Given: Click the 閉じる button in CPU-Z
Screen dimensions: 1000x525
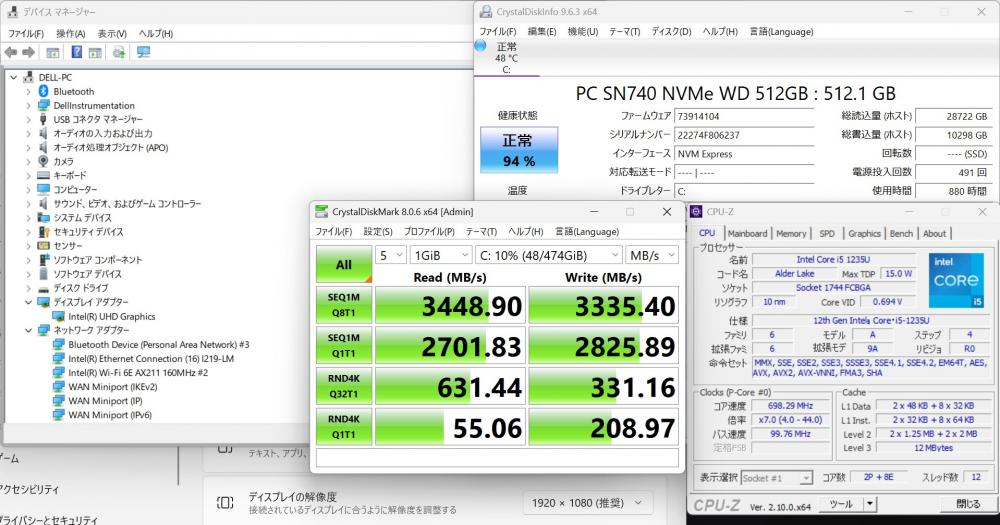Looking at the screenshot, I should coord(967,504).
